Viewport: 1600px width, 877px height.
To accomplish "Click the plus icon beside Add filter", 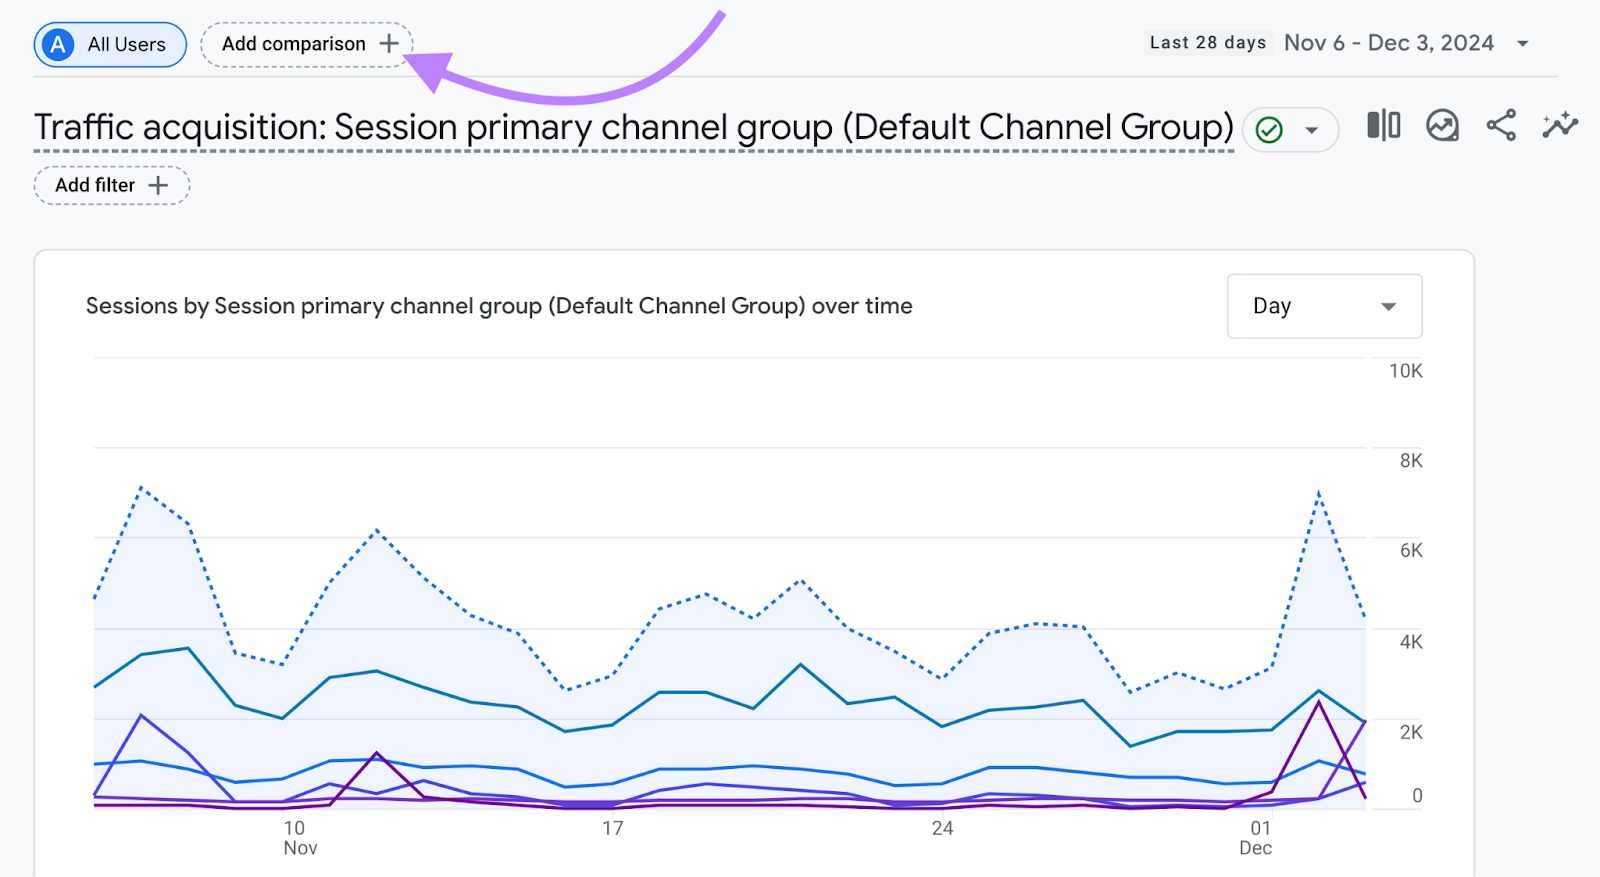I will point(158,186).
